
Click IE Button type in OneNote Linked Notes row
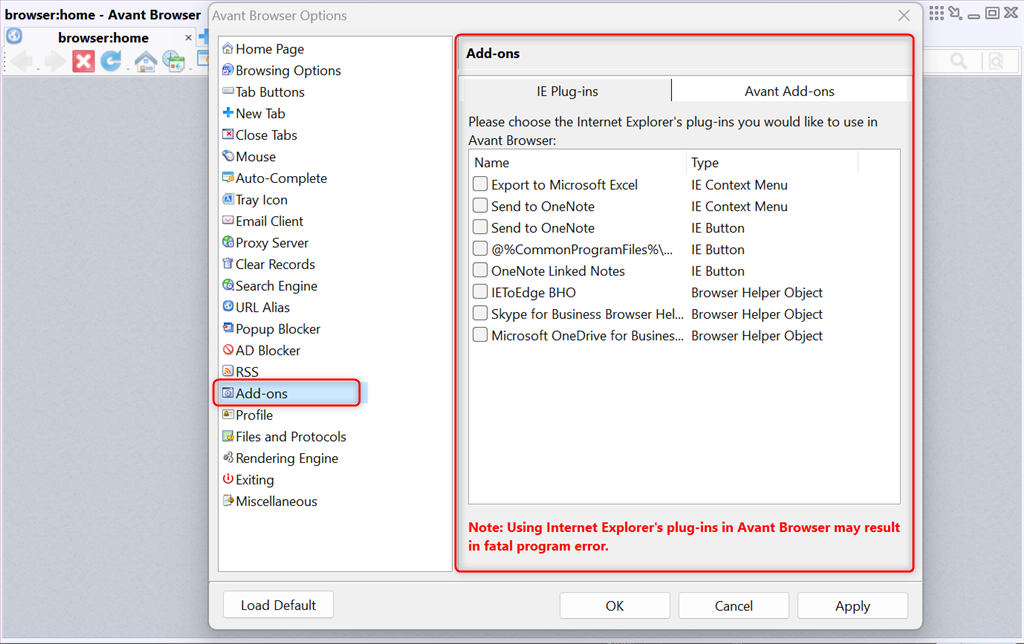pyautogui.click(x=718, y=271)
